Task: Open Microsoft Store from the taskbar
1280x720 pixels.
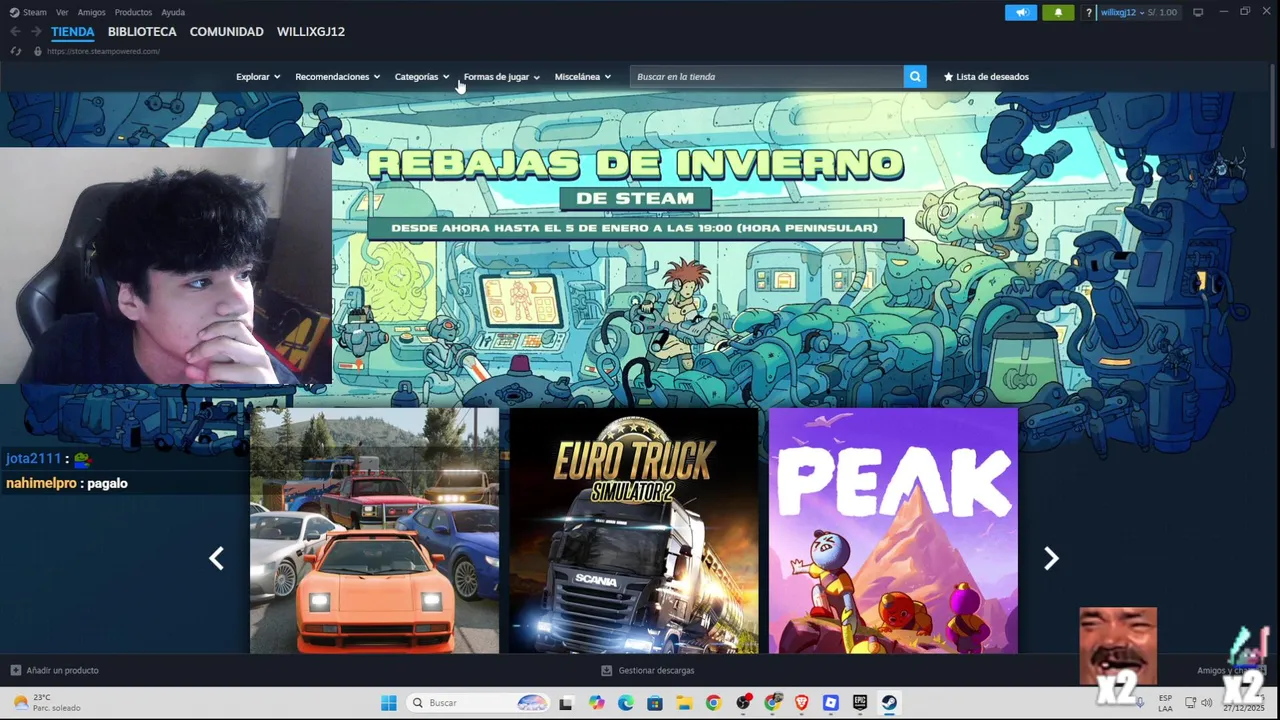Action: [655, 703]
